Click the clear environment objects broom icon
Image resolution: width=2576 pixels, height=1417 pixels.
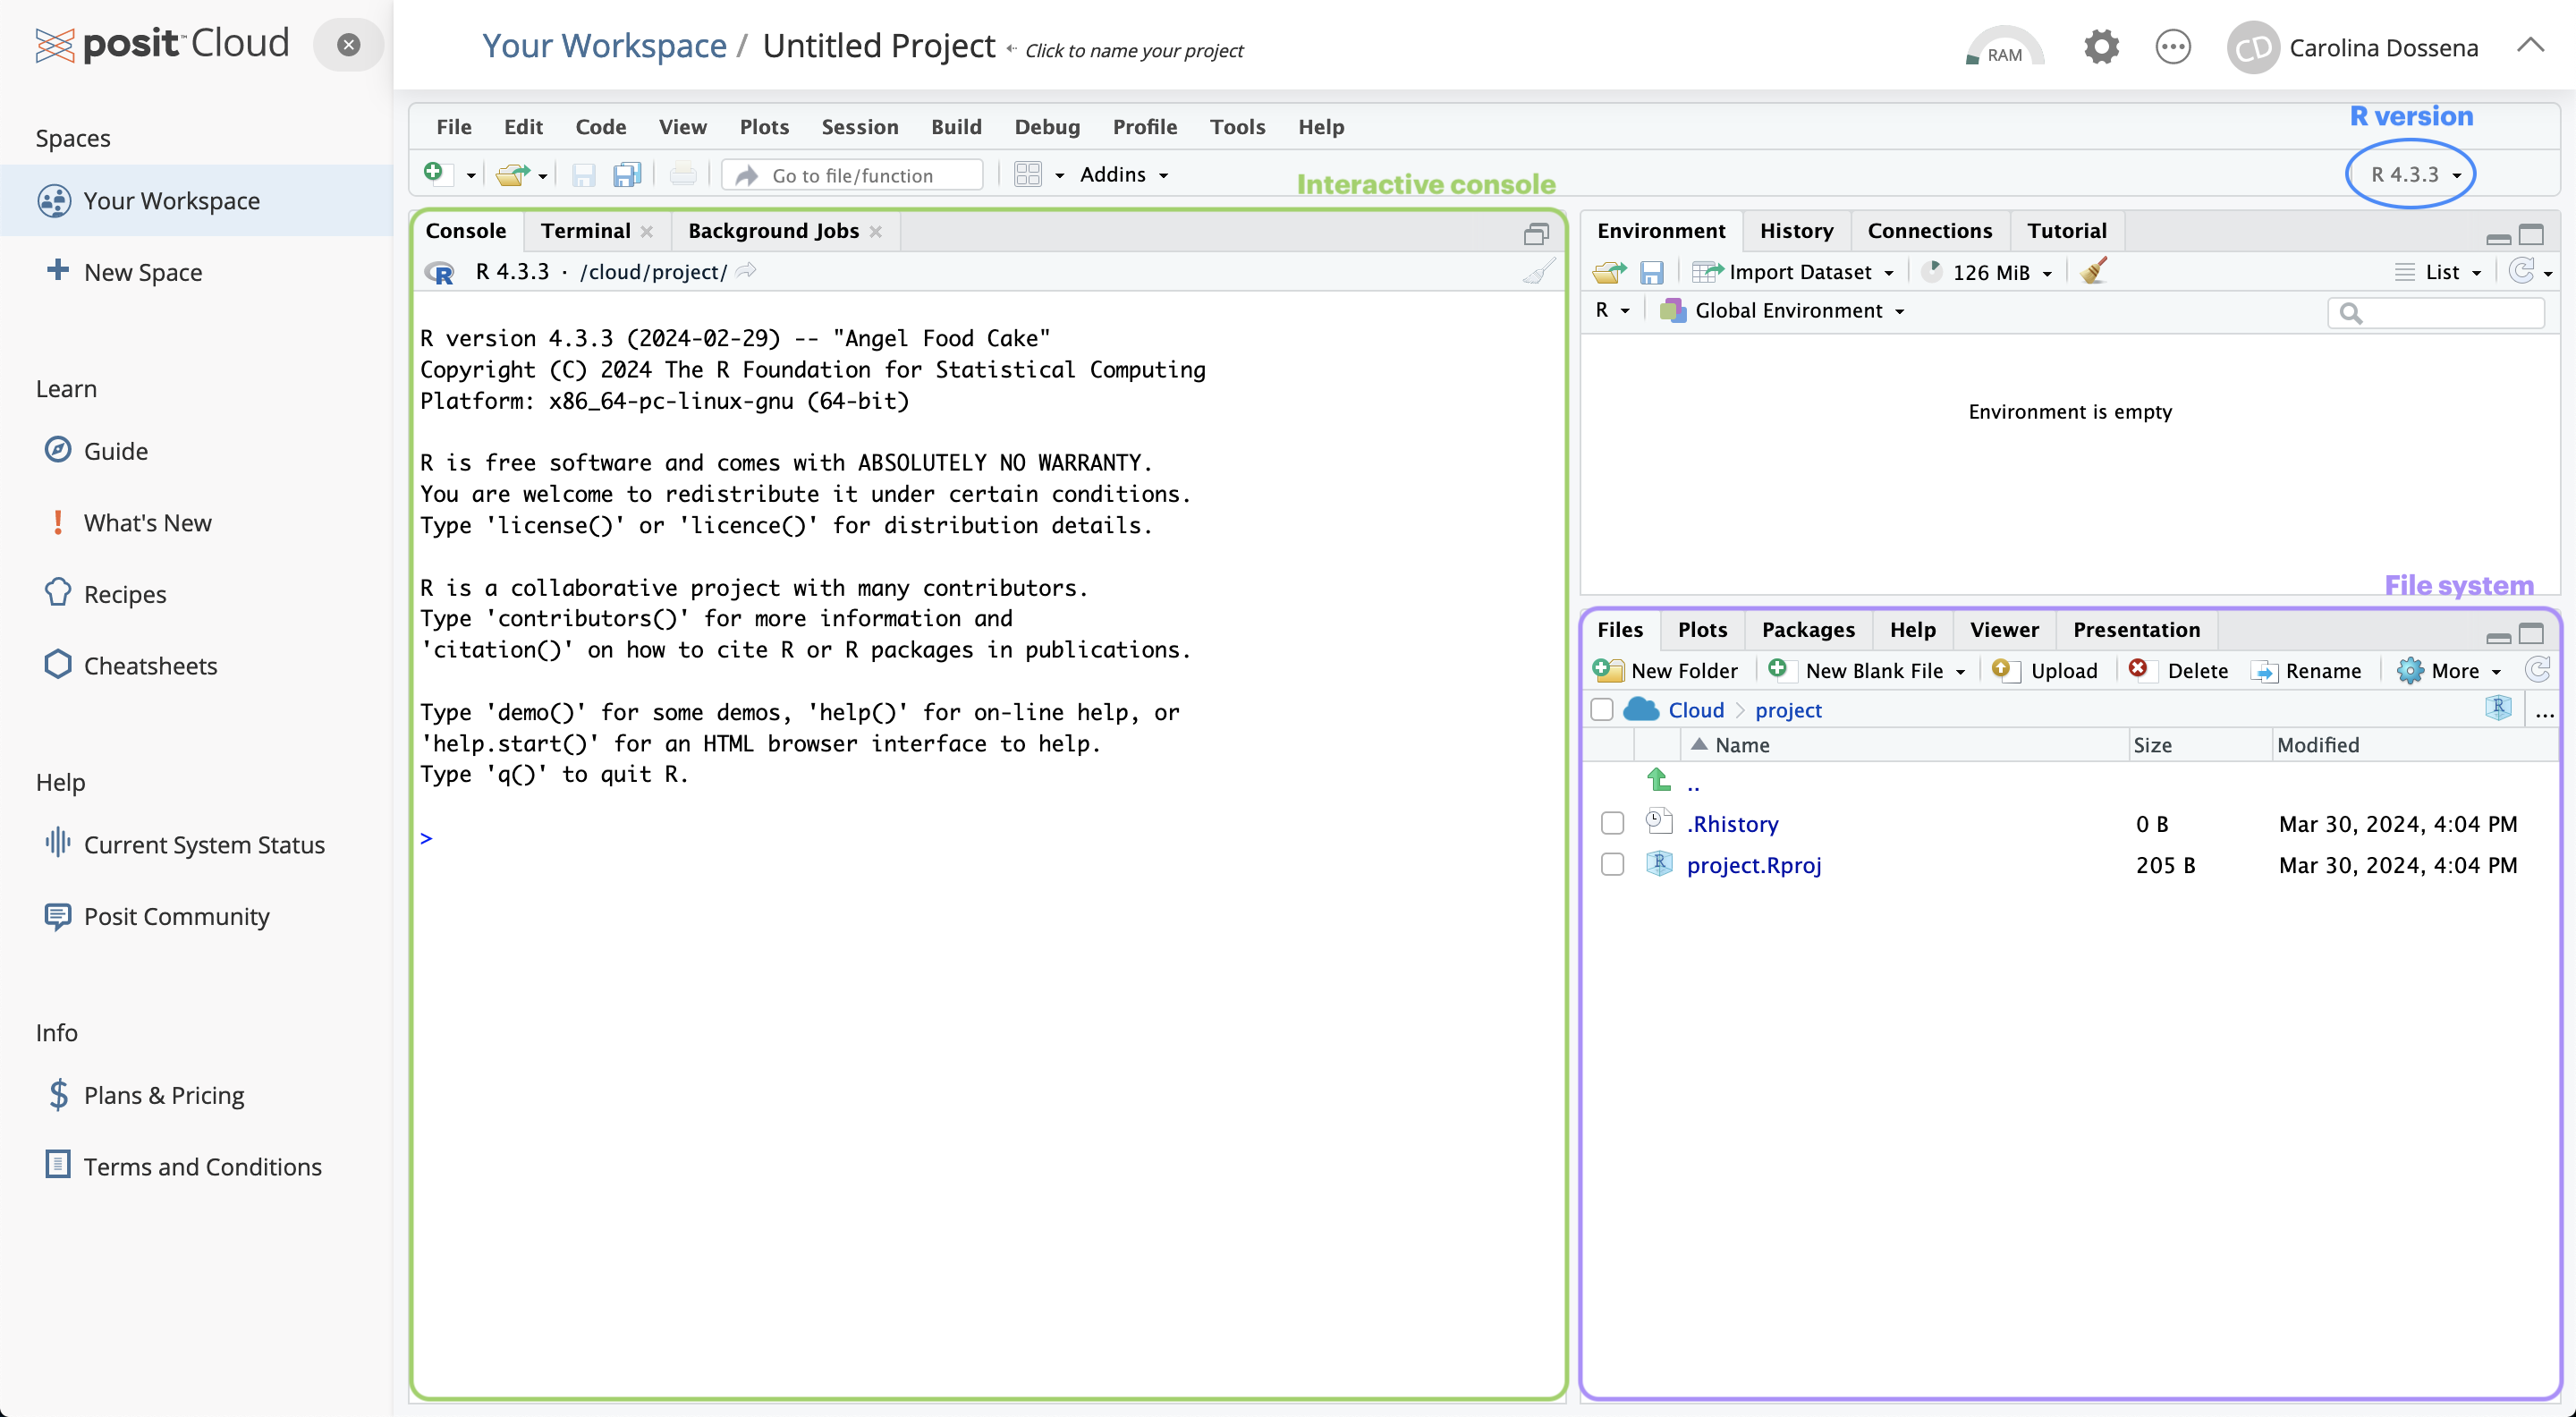[2094, 272]
